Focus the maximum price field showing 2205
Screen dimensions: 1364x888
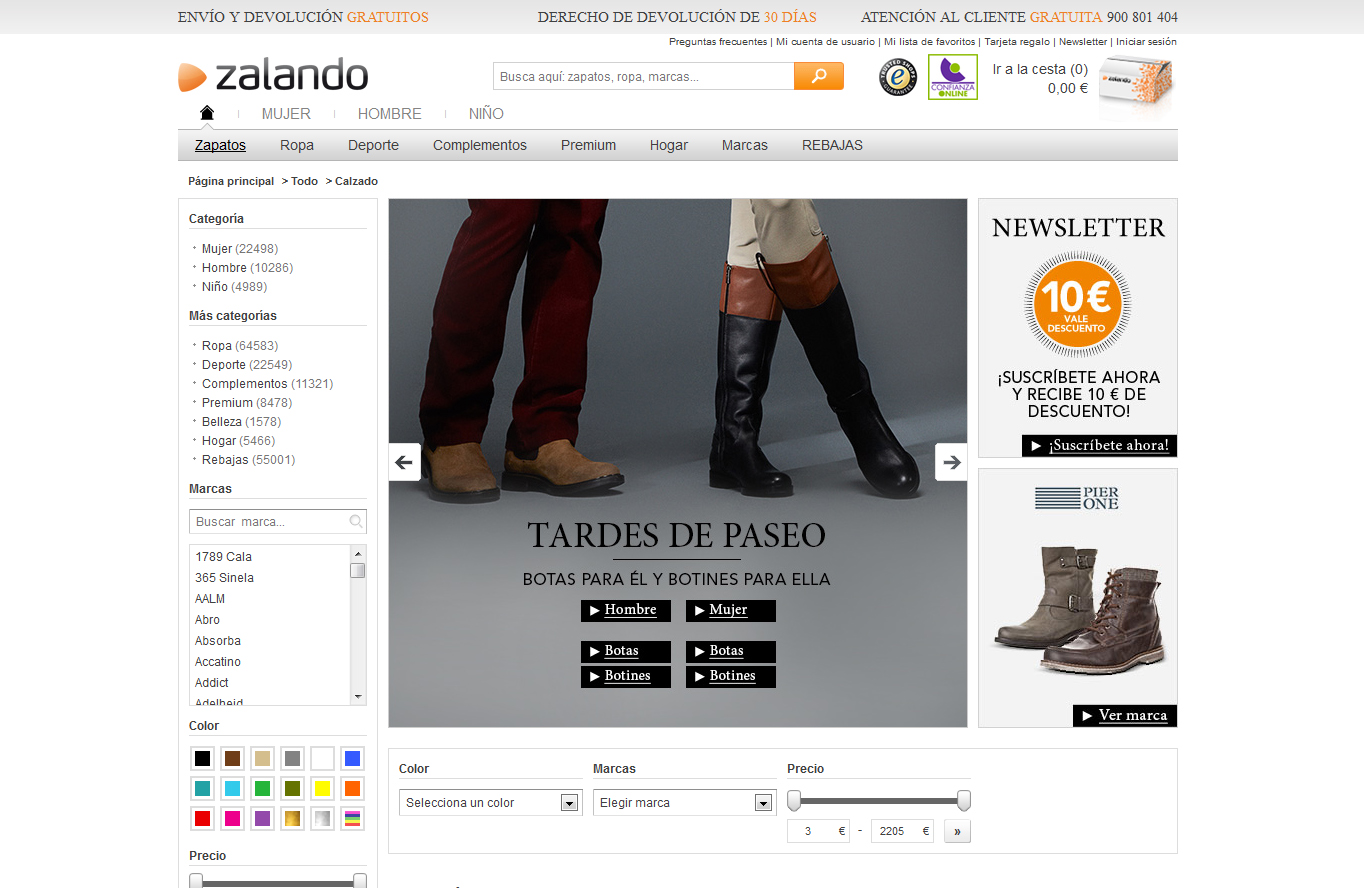[x=902, y=831]
